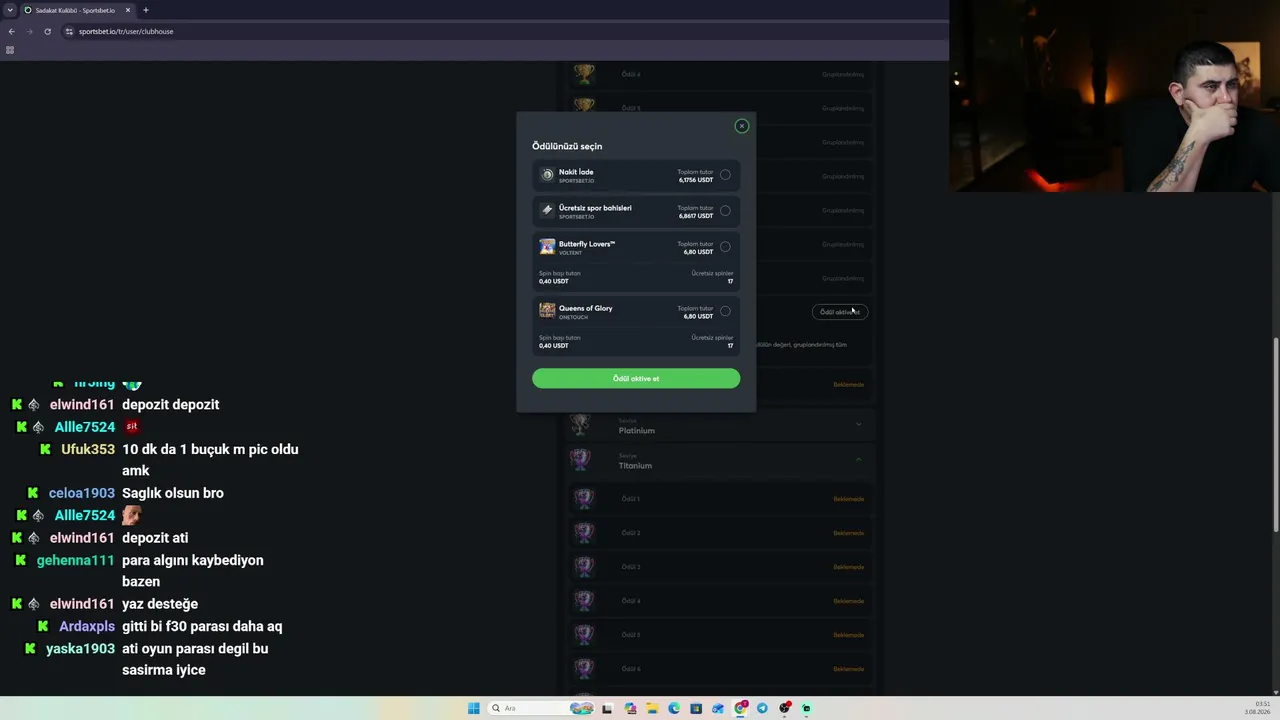Click the Titanium Ödül 6 trophy icon

click(584, 669)
